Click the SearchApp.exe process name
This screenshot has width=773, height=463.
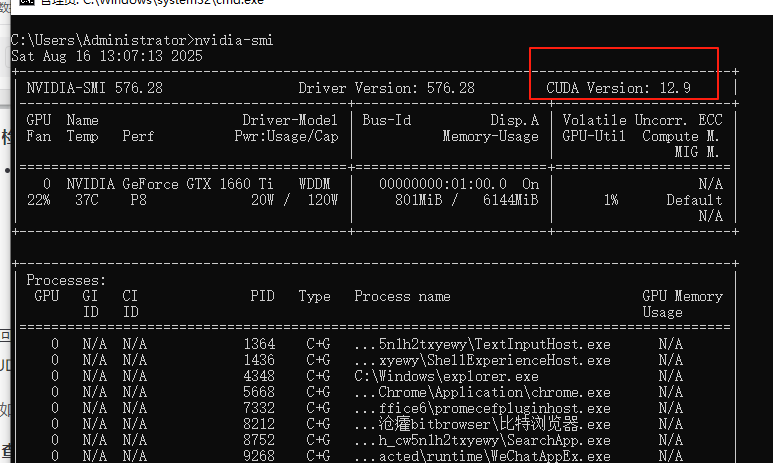click(482, 440)
